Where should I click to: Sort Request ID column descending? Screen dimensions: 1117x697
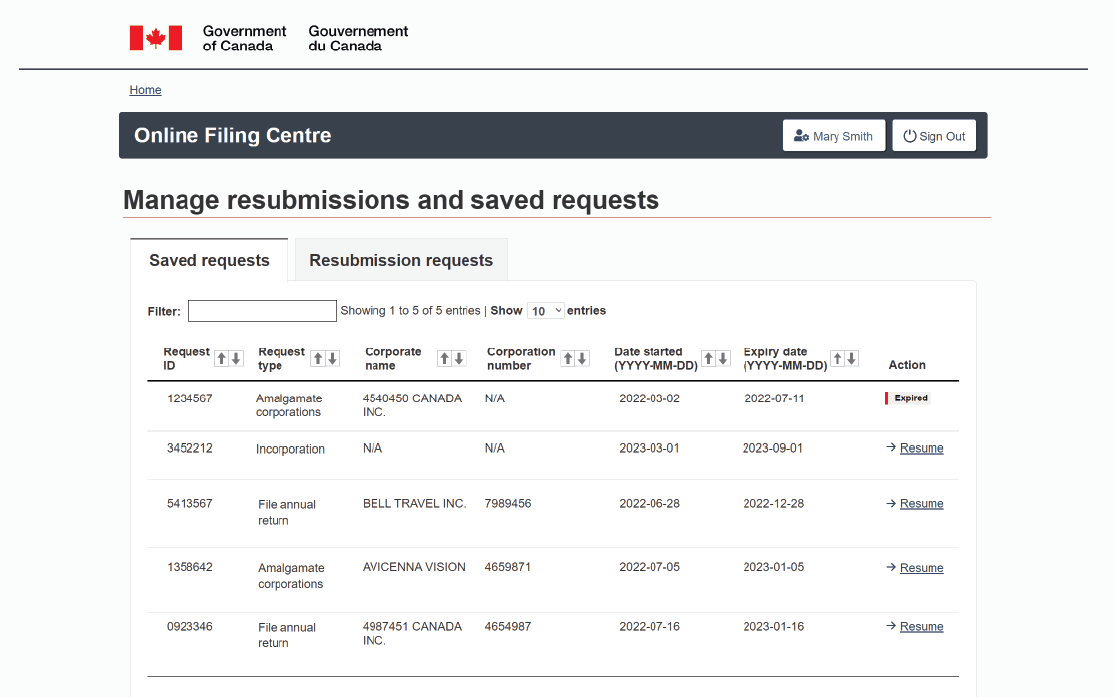coord(236,357)
